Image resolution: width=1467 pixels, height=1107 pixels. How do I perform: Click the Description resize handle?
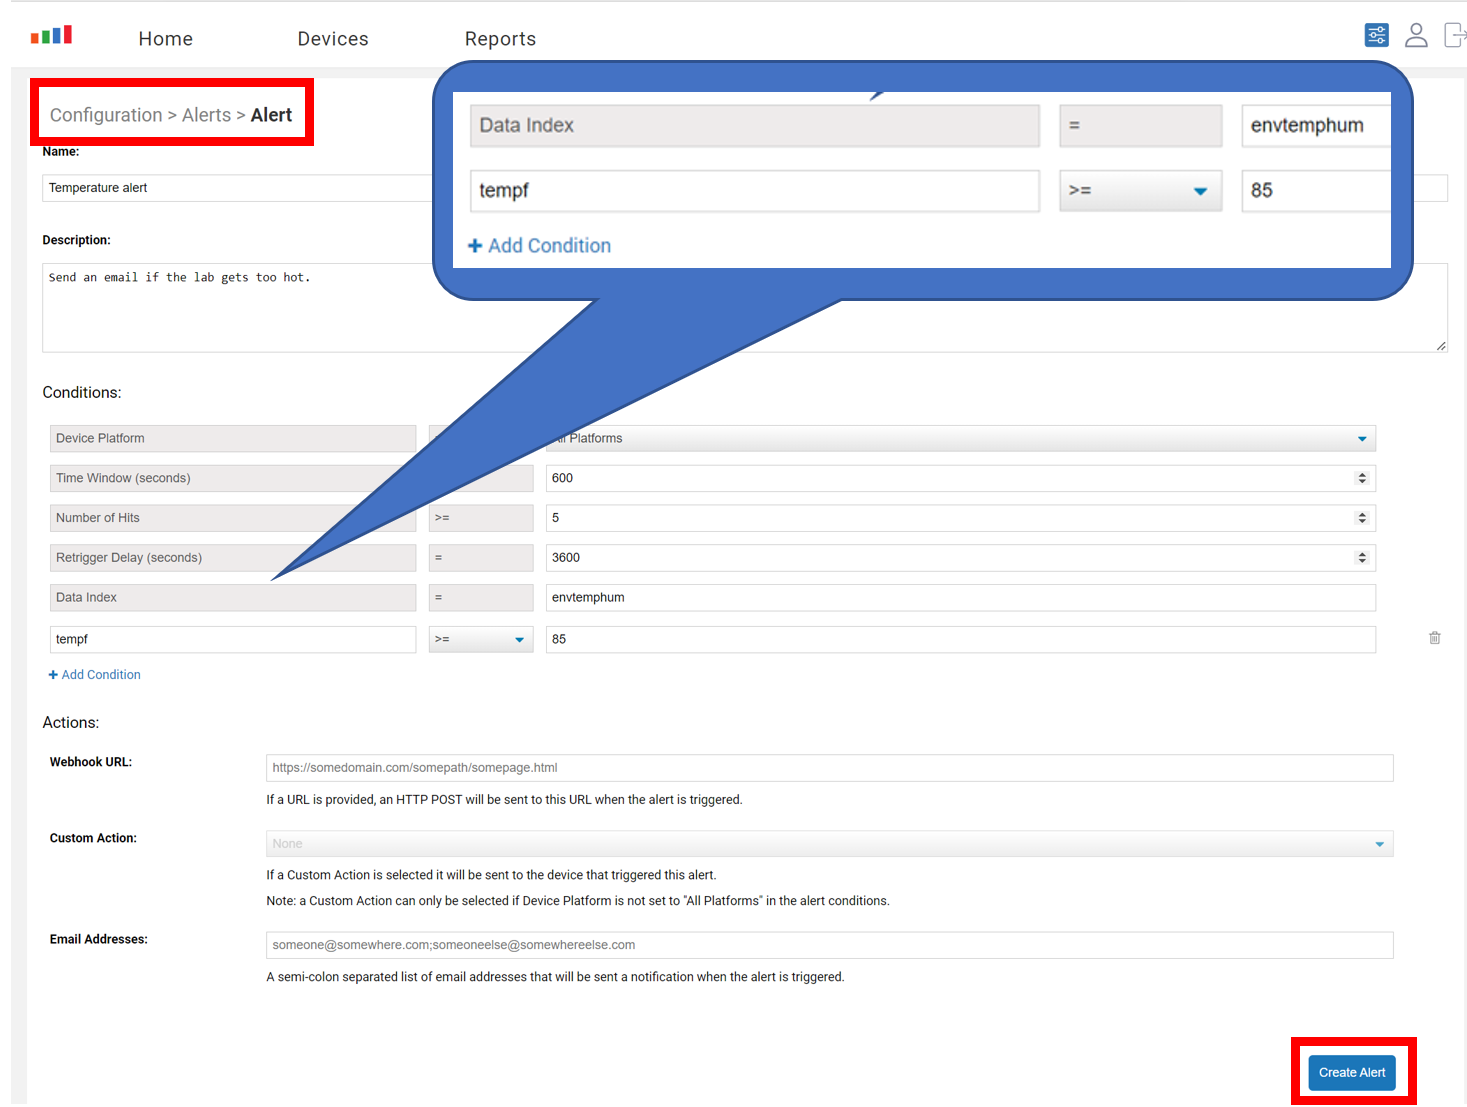click(1440, 345)
